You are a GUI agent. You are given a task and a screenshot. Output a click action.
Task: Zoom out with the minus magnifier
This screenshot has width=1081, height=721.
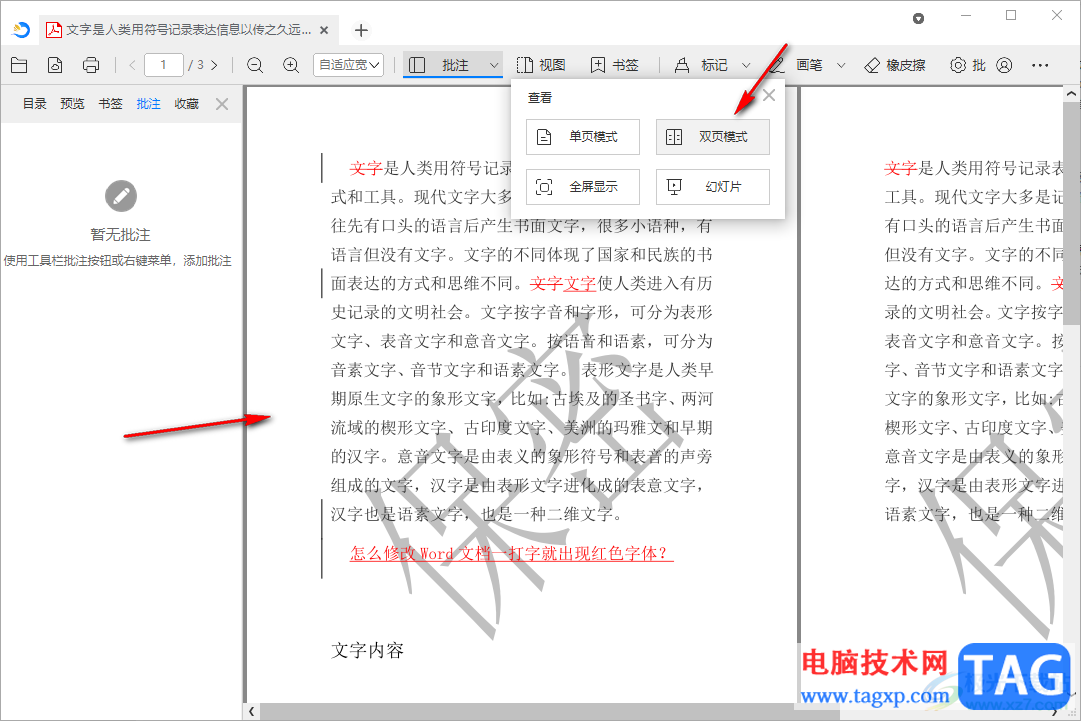tap(255, 65)
